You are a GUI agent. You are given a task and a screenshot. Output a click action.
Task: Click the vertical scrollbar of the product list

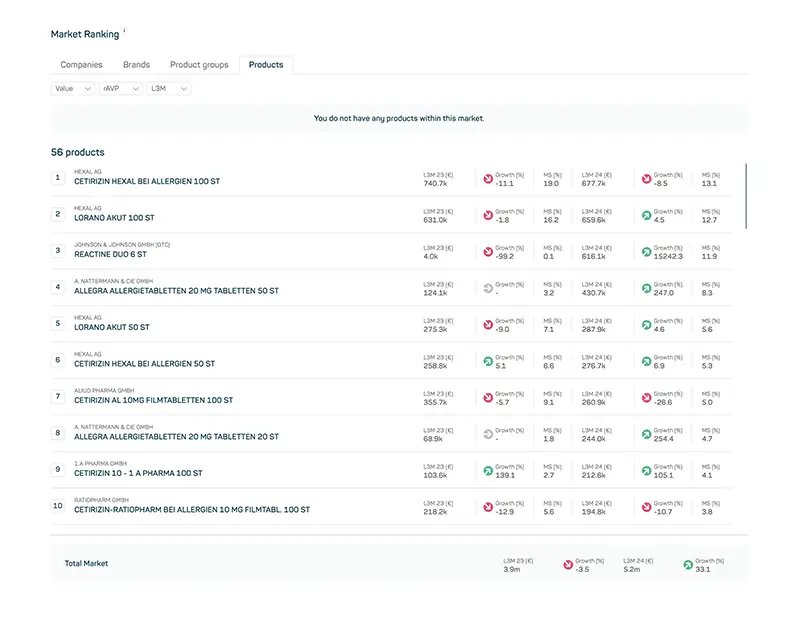click(x=746, y=196)
